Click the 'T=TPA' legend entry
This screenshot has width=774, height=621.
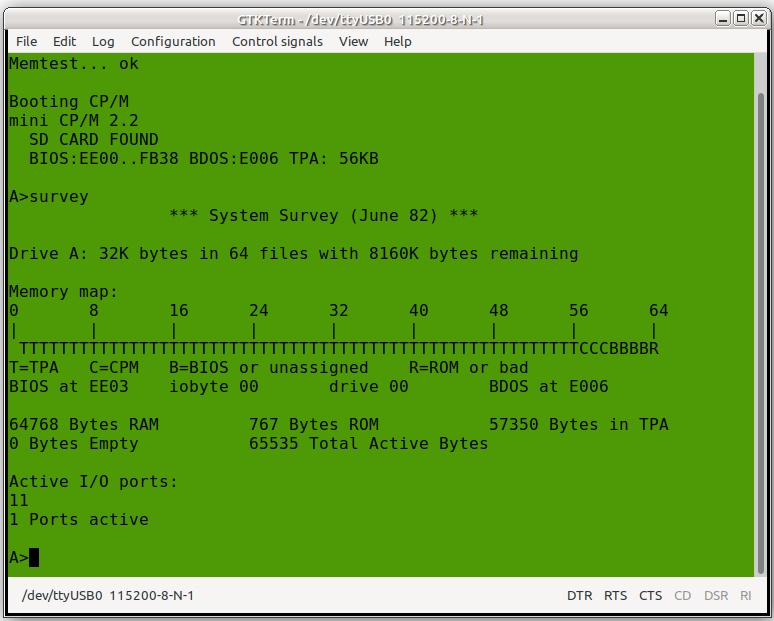pyautogui.click(x=34, y=368)
